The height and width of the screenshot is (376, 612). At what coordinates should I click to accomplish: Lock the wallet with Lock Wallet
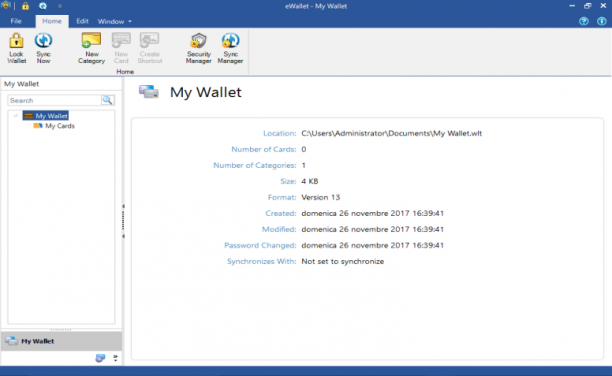tap(16, 48)
